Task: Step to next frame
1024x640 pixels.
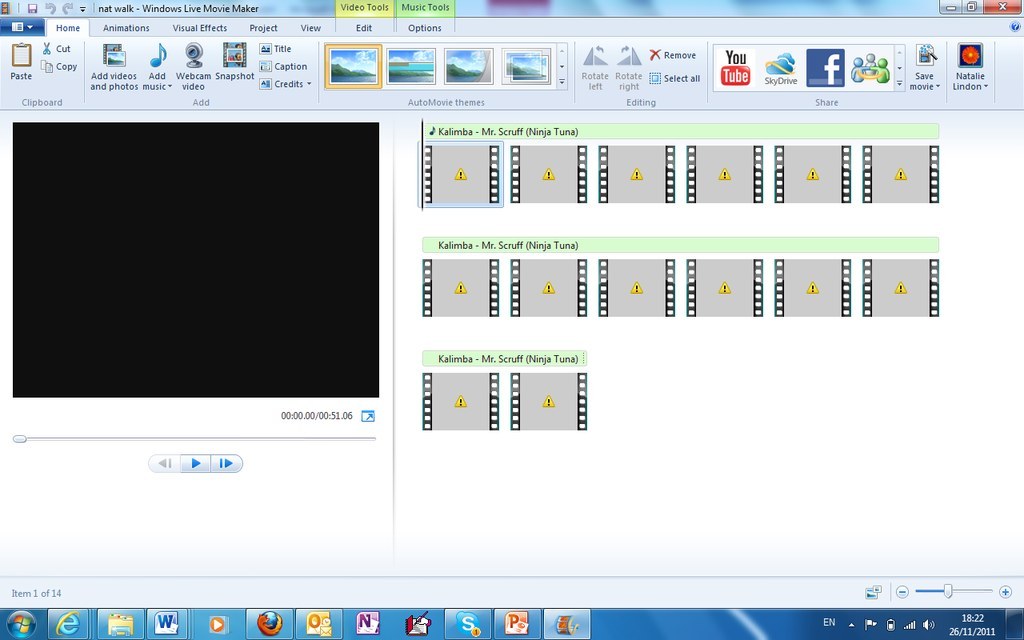Action: coord(226,463)
